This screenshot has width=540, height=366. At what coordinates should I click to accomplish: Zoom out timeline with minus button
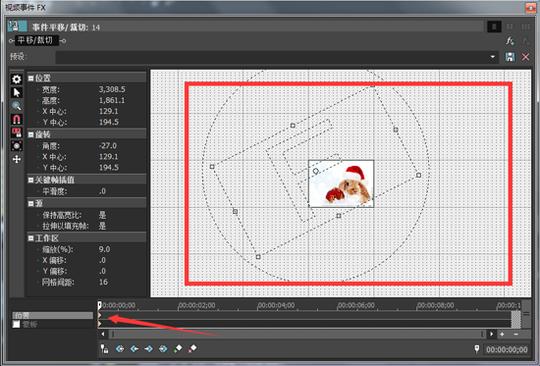(516, 334)
